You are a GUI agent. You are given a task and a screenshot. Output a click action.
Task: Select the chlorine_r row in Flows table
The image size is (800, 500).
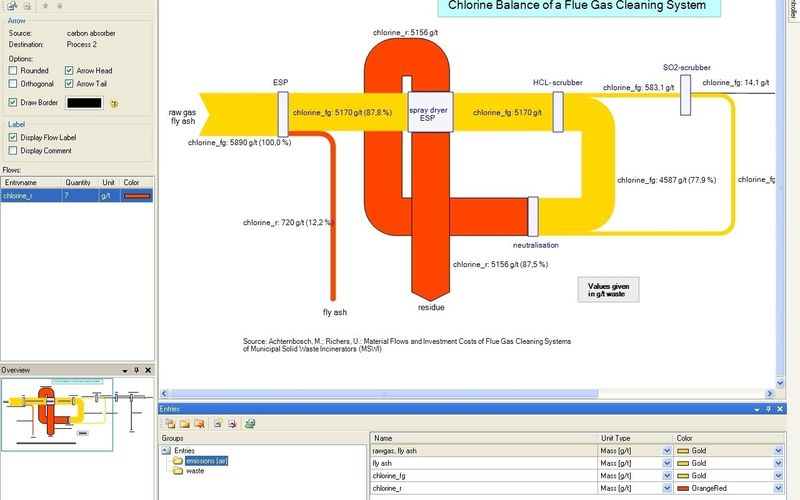pyautogui.click(x=77, y=196)
